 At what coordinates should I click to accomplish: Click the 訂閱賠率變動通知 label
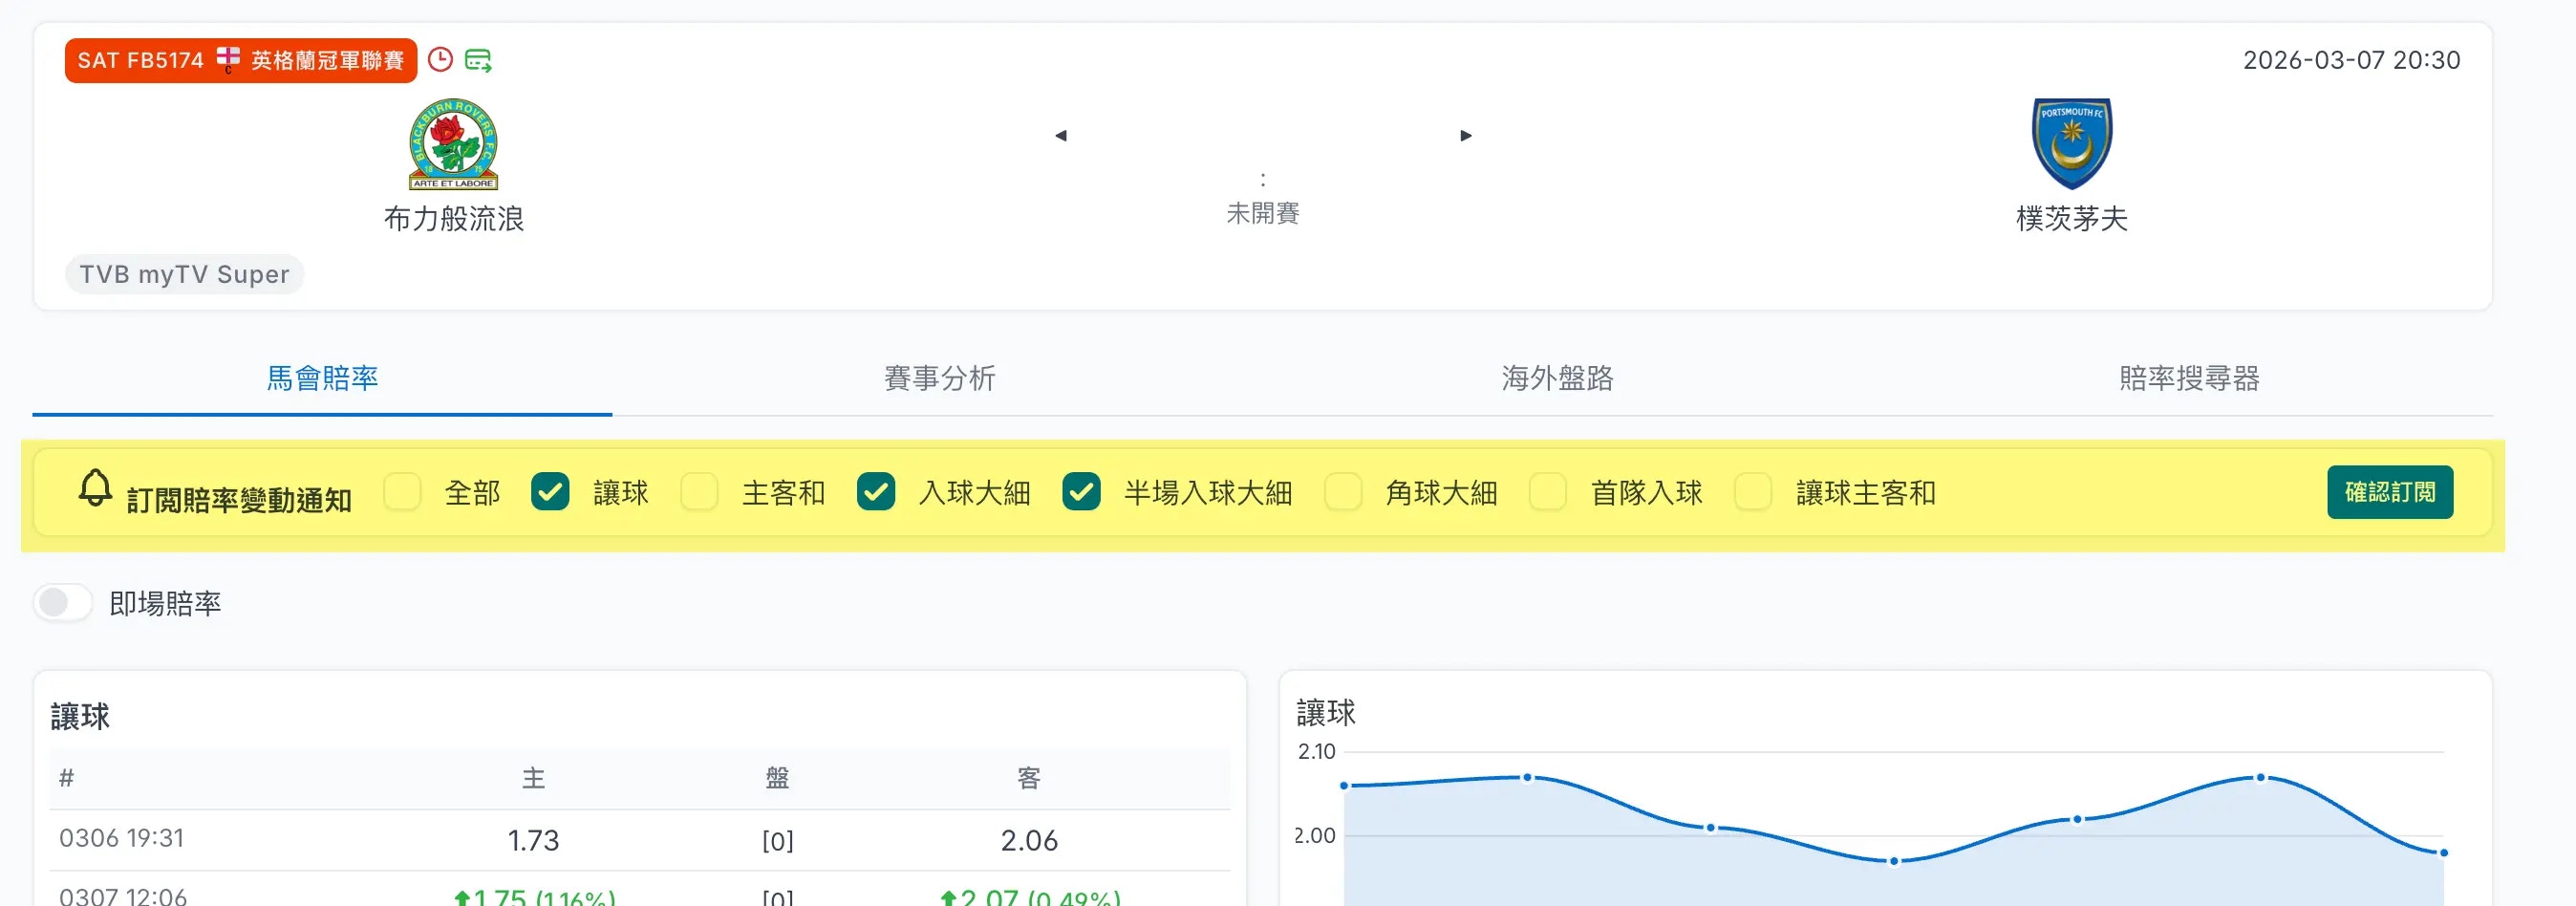239,499
